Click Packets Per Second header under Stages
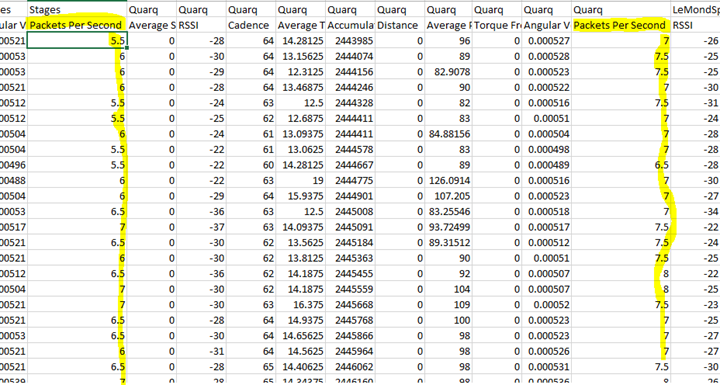 point(77,25)
